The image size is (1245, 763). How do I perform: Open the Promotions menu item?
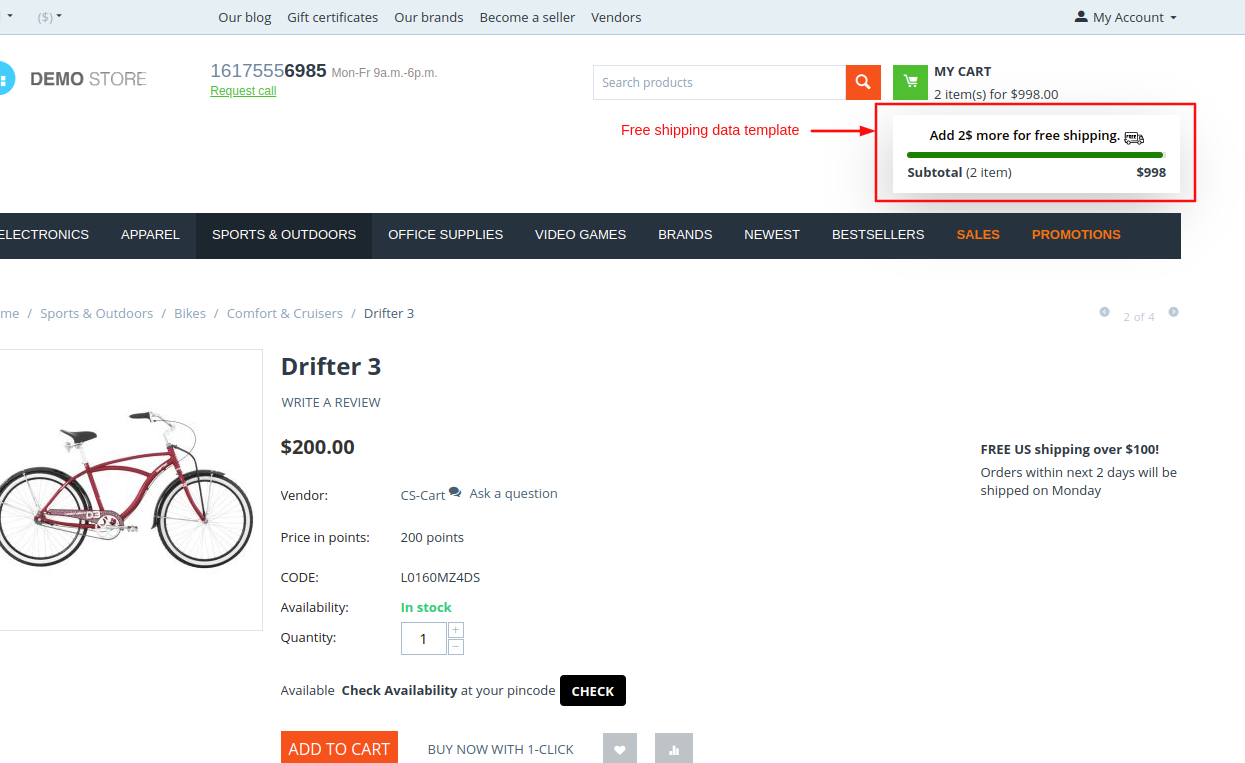[x=1076, y=235]
